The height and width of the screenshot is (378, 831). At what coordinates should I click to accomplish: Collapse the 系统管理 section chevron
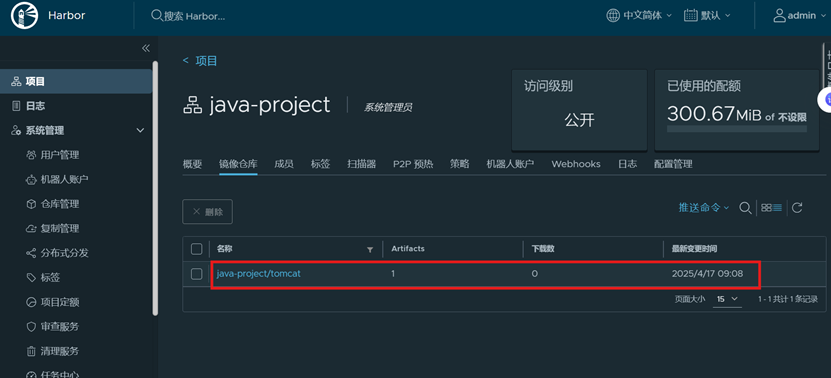[140, 130]
